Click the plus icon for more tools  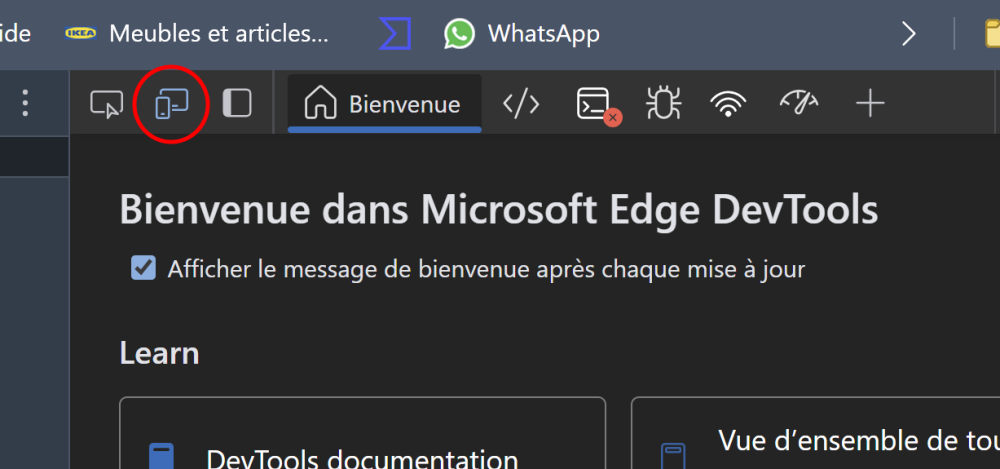[x=871, y=103]
